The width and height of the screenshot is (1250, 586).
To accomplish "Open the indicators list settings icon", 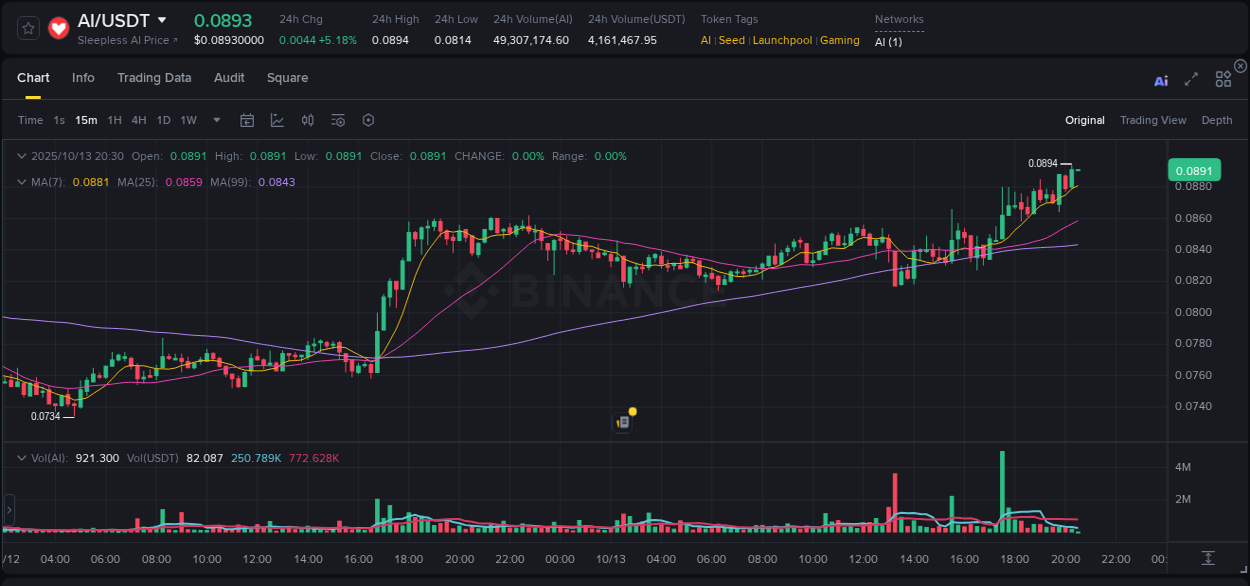I will [337, 120].
